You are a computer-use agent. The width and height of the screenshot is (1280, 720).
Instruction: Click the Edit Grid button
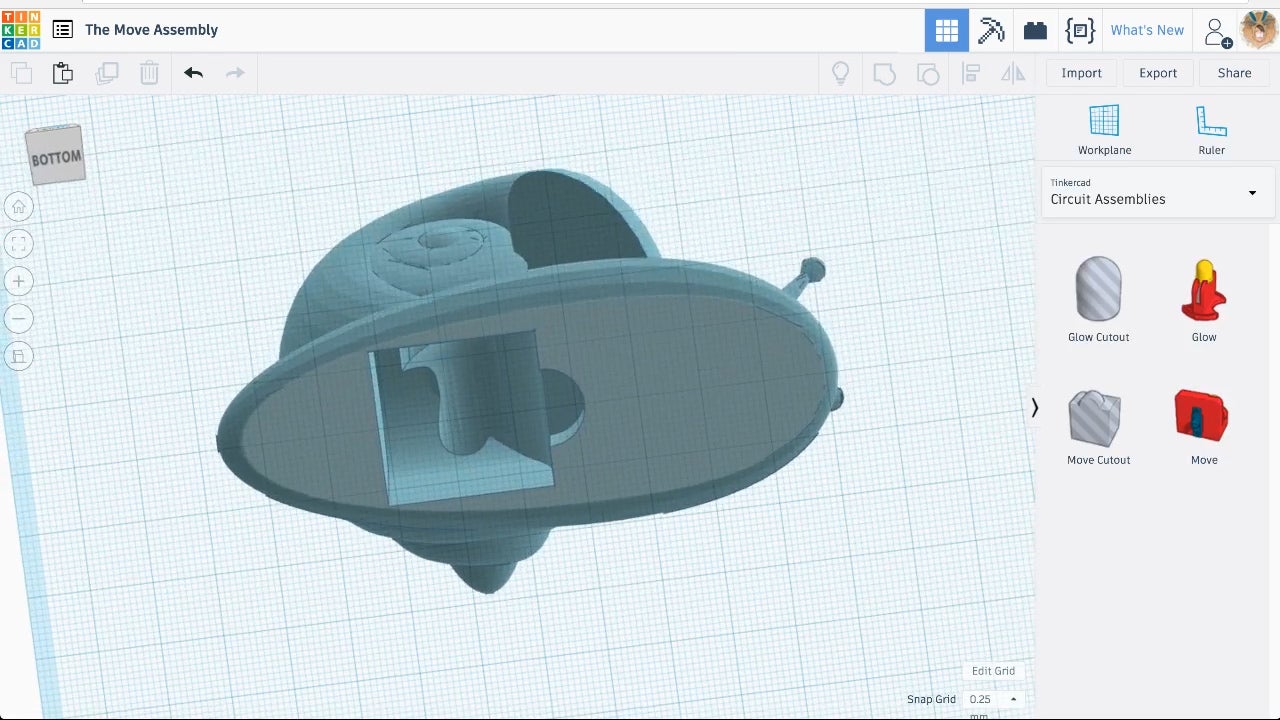point(993,671)
